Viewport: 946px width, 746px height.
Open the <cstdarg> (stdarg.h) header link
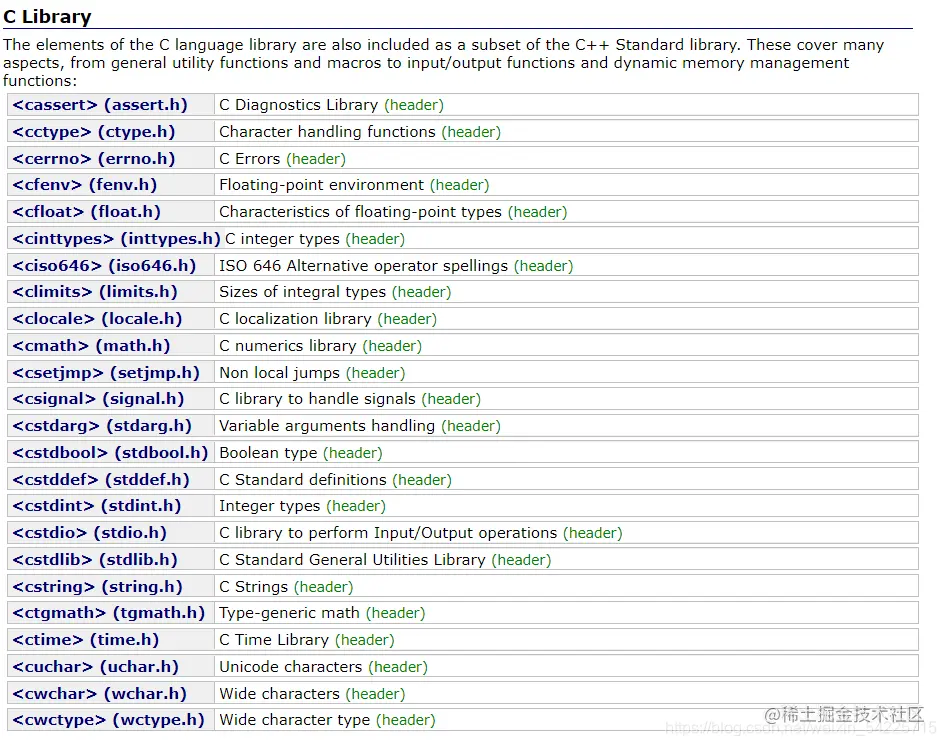click(x=102, y=426)
